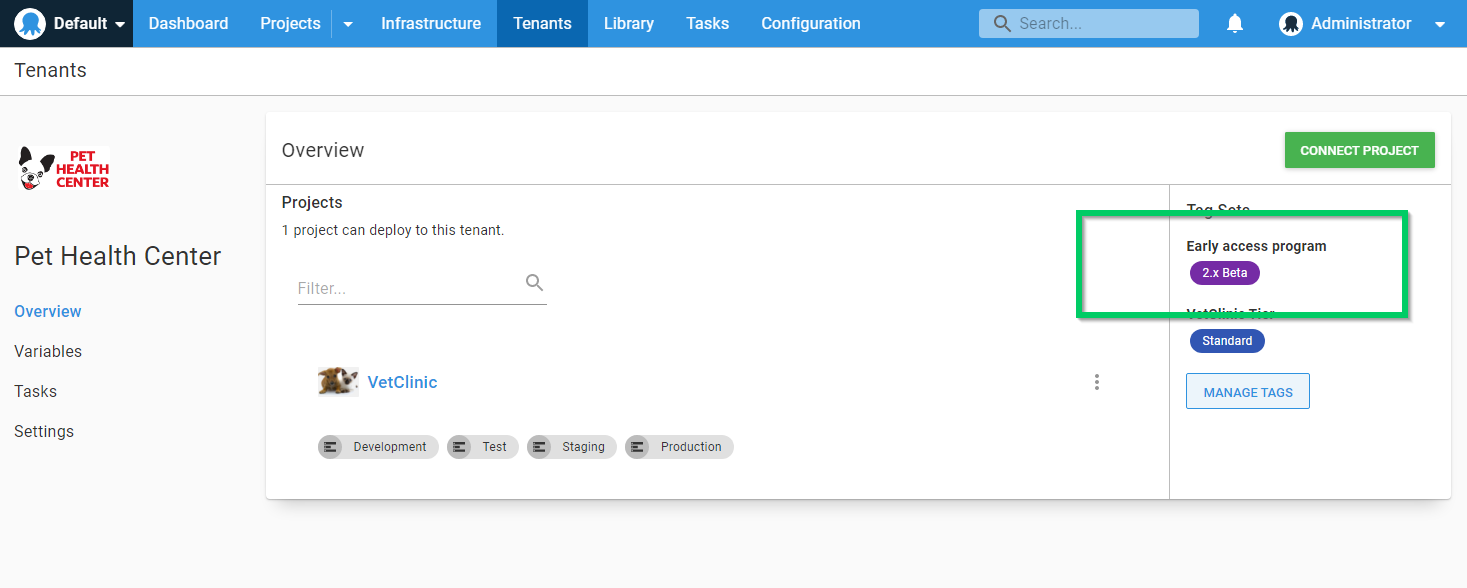Open Variables in the tenant sidebar
Image resolution: width=1467 pixels, height=588 pixels.
[x=48, y=351]
